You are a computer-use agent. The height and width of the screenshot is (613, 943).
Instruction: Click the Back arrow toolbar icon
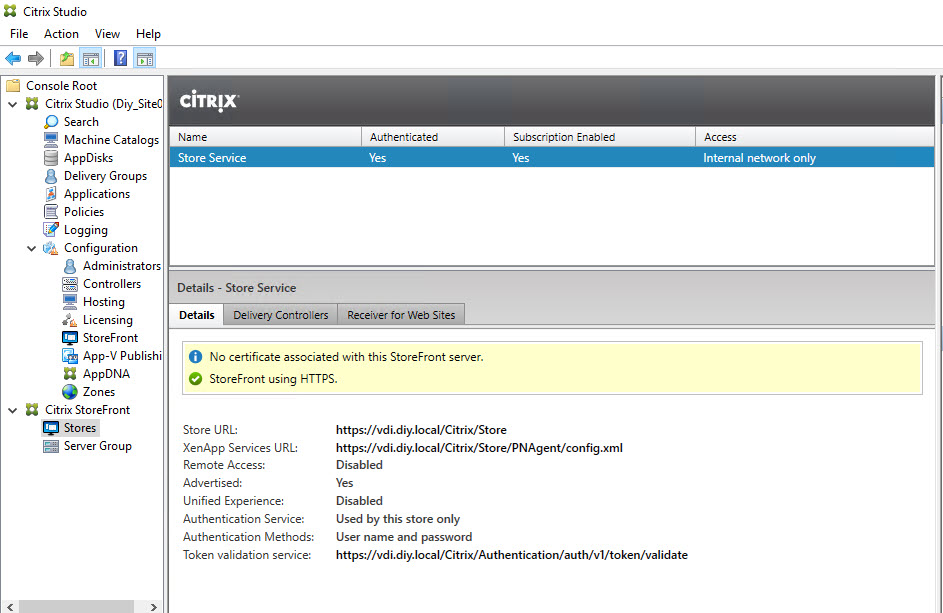(x=14, y=59)
